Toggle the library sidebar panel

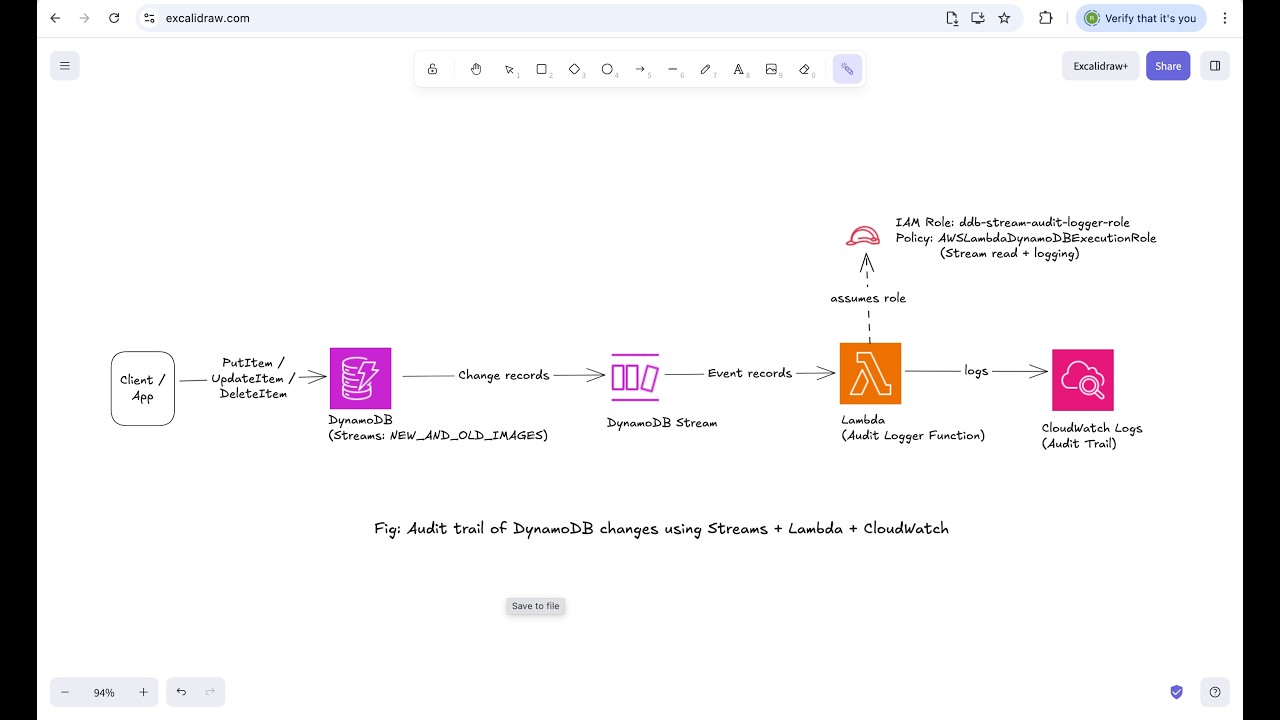tap(1215, 66)
